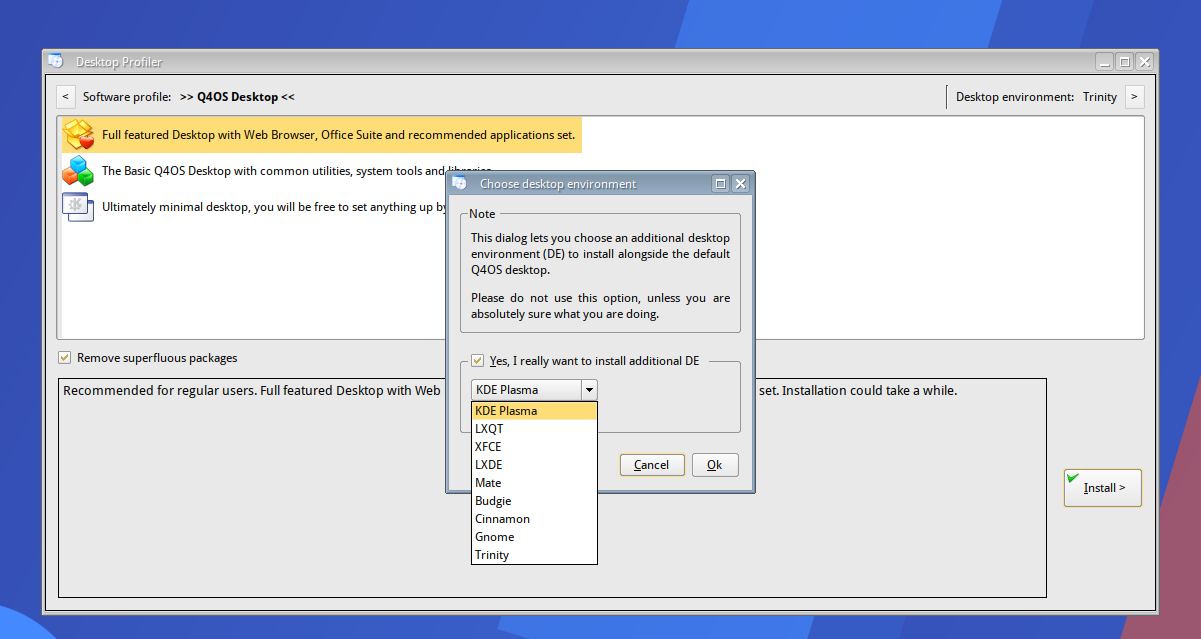
Task: Click the Cancel button in the dialog
Action: click(652, 465)
